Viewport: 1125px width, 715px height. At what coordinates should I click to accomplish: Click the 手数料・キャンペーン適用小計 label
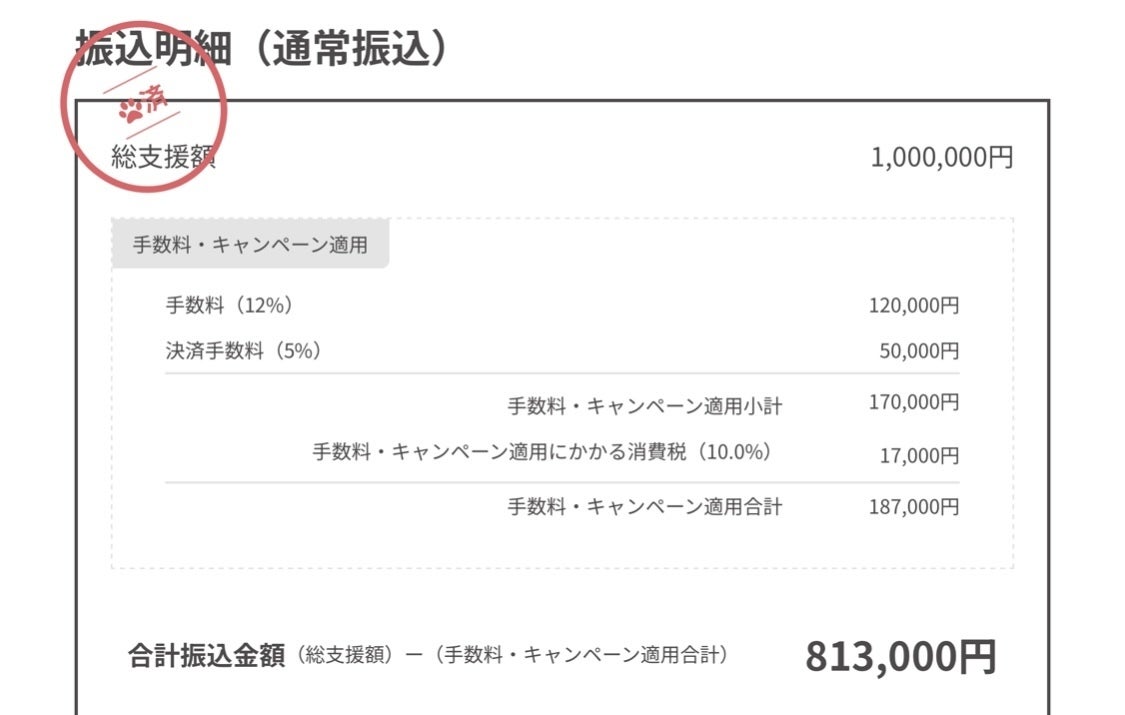point(645,406)
